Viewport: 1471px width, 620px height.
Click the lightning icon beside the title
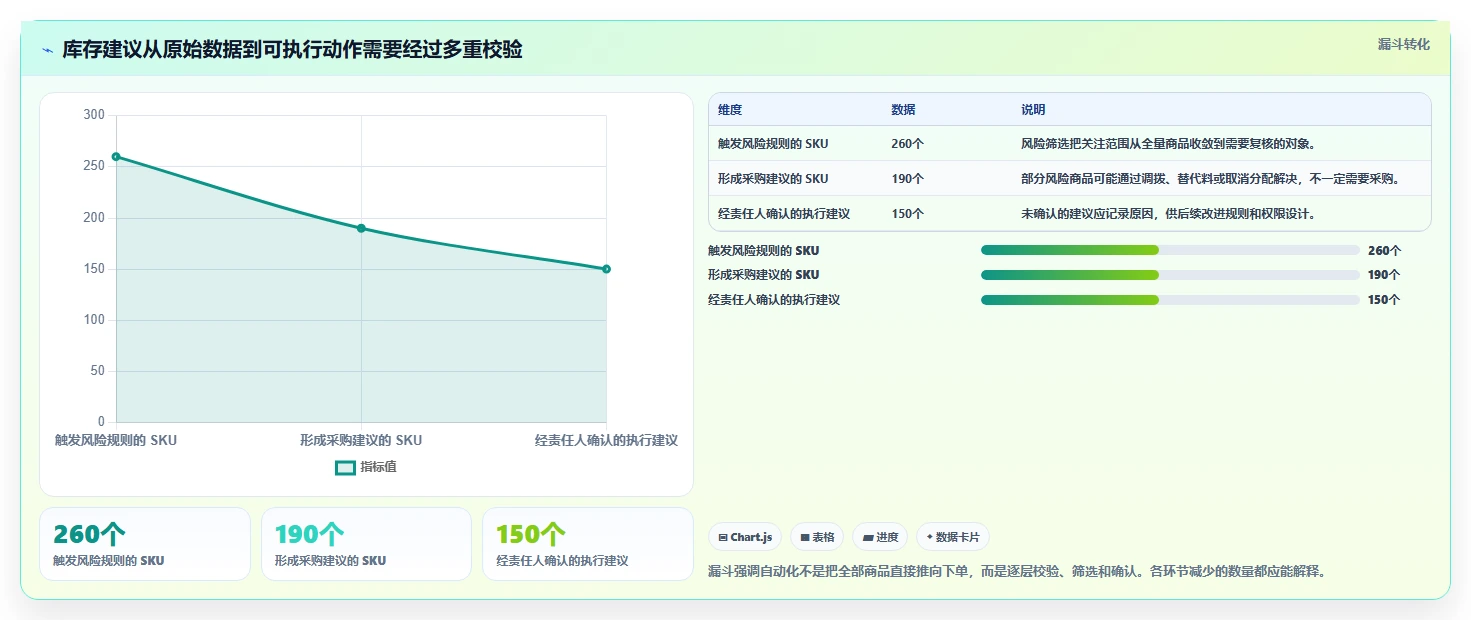48,50
